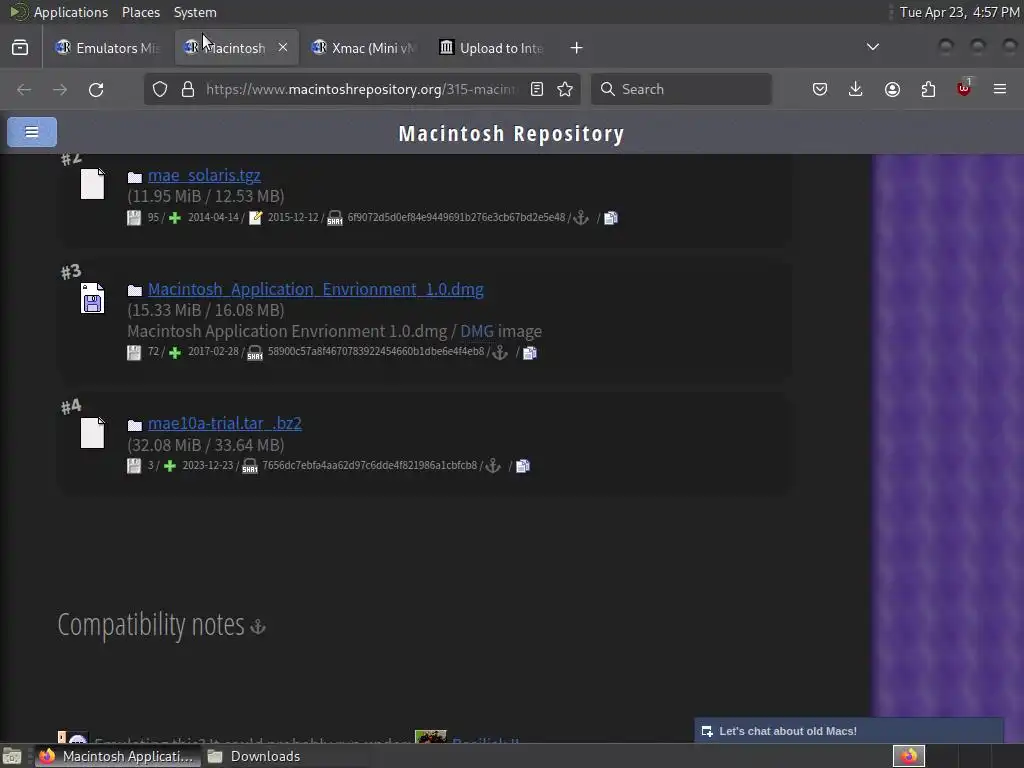The image size is (1024, 768).
Task: Click show desktop icon in taskbar
Action: pos(12,756)
